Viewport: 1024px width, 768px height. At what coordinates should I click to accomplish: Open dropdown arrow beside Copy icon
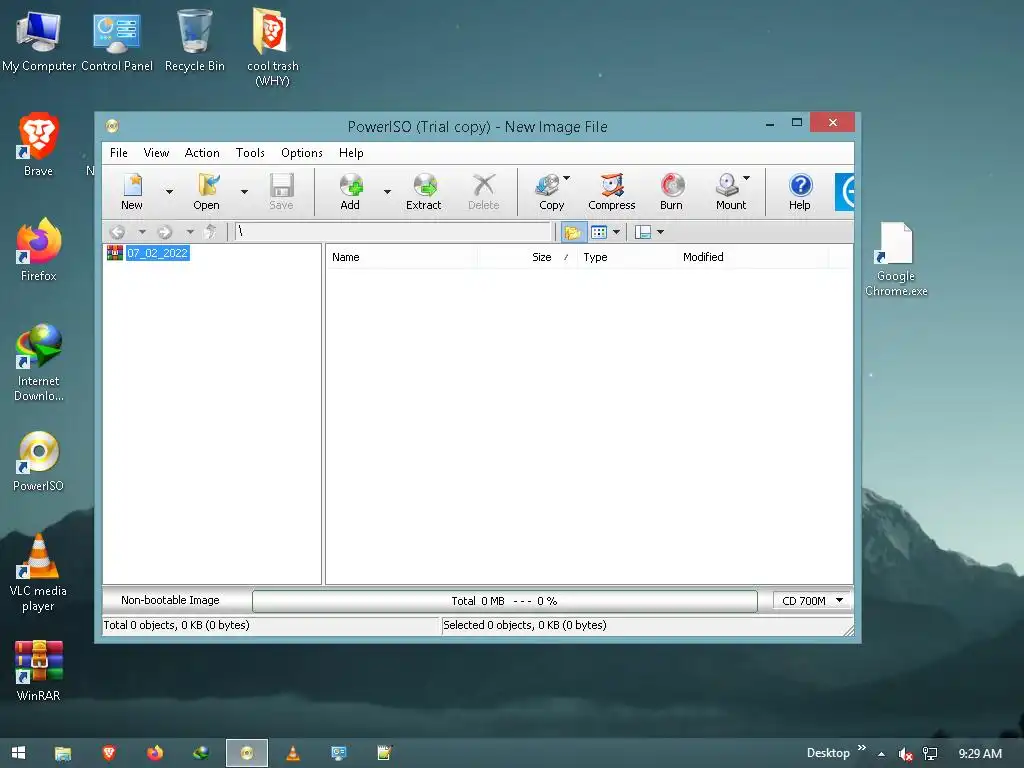point(567,178)
